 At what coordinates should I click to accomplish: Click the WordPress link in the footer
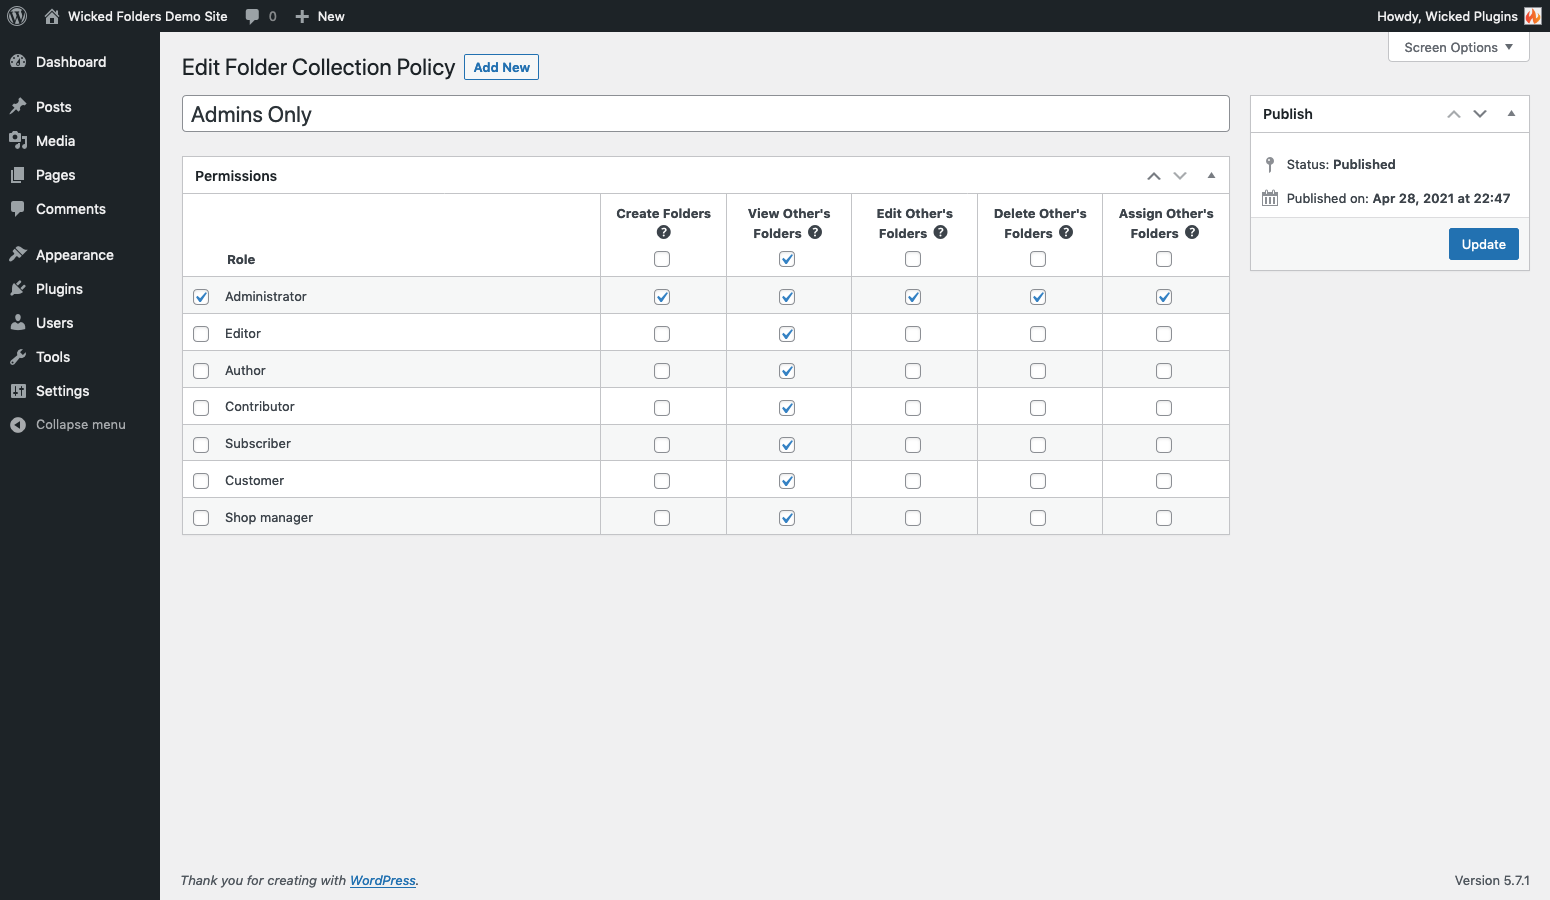(382, 880)
